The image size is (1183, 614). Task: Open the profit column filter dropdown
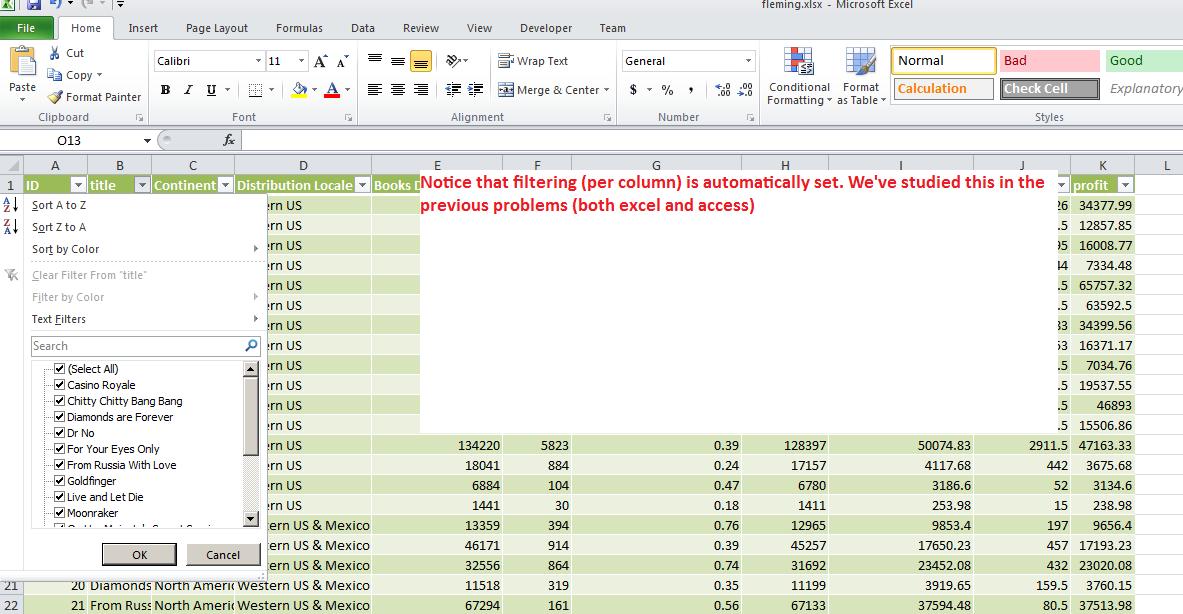pos(1126,185)
